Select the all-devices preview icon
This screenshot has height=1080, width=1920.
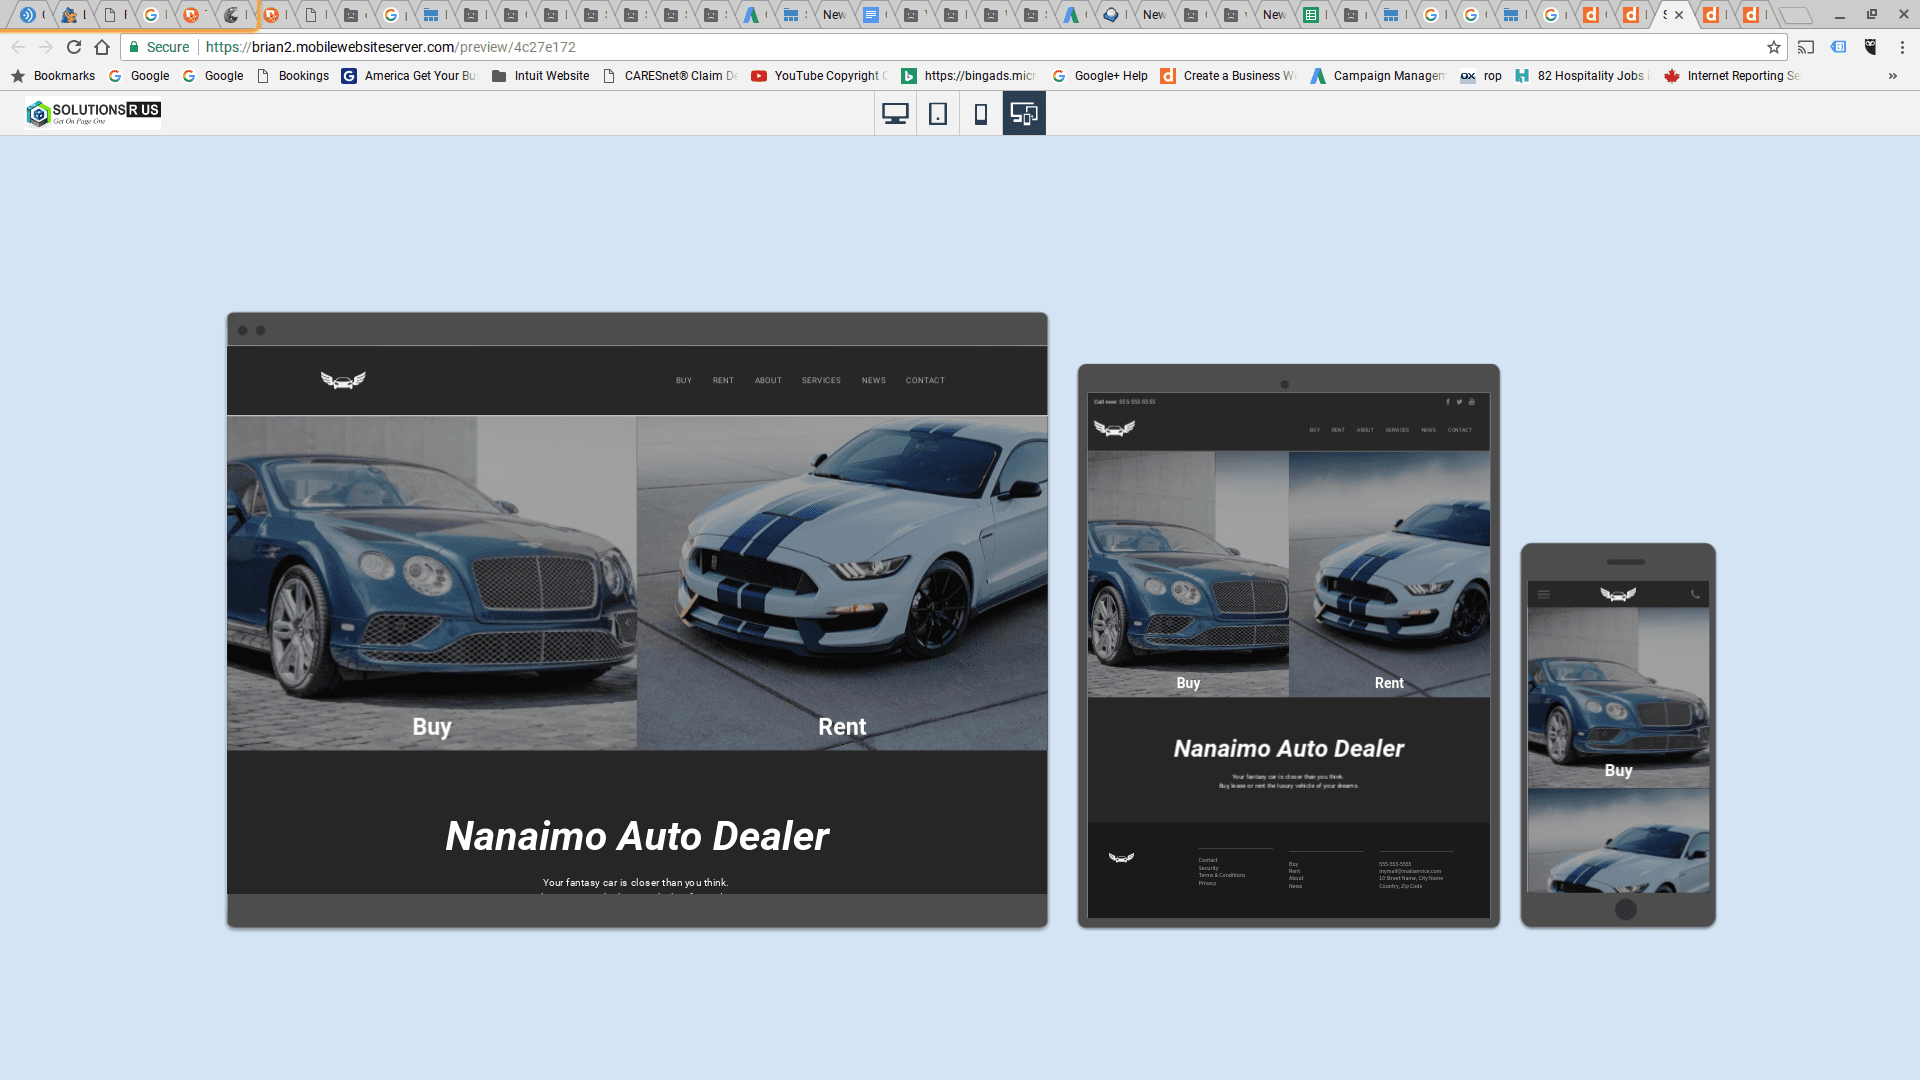point(1024,114)
